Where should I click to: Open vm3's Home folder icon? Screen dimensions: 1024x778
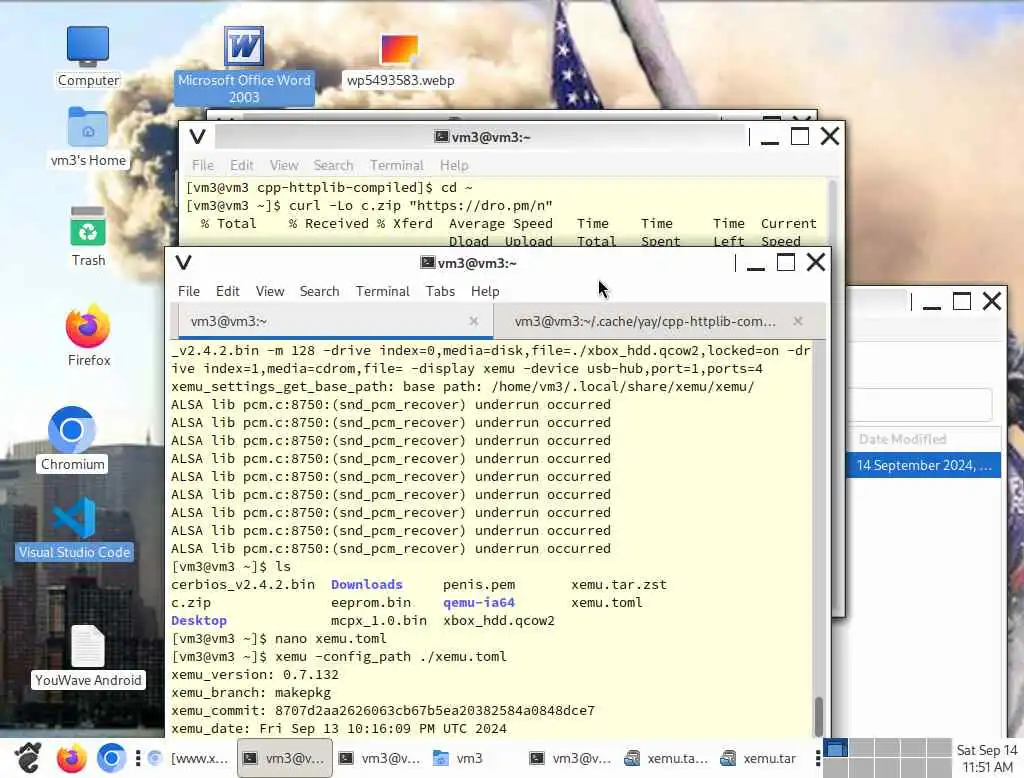click(88, 137)
